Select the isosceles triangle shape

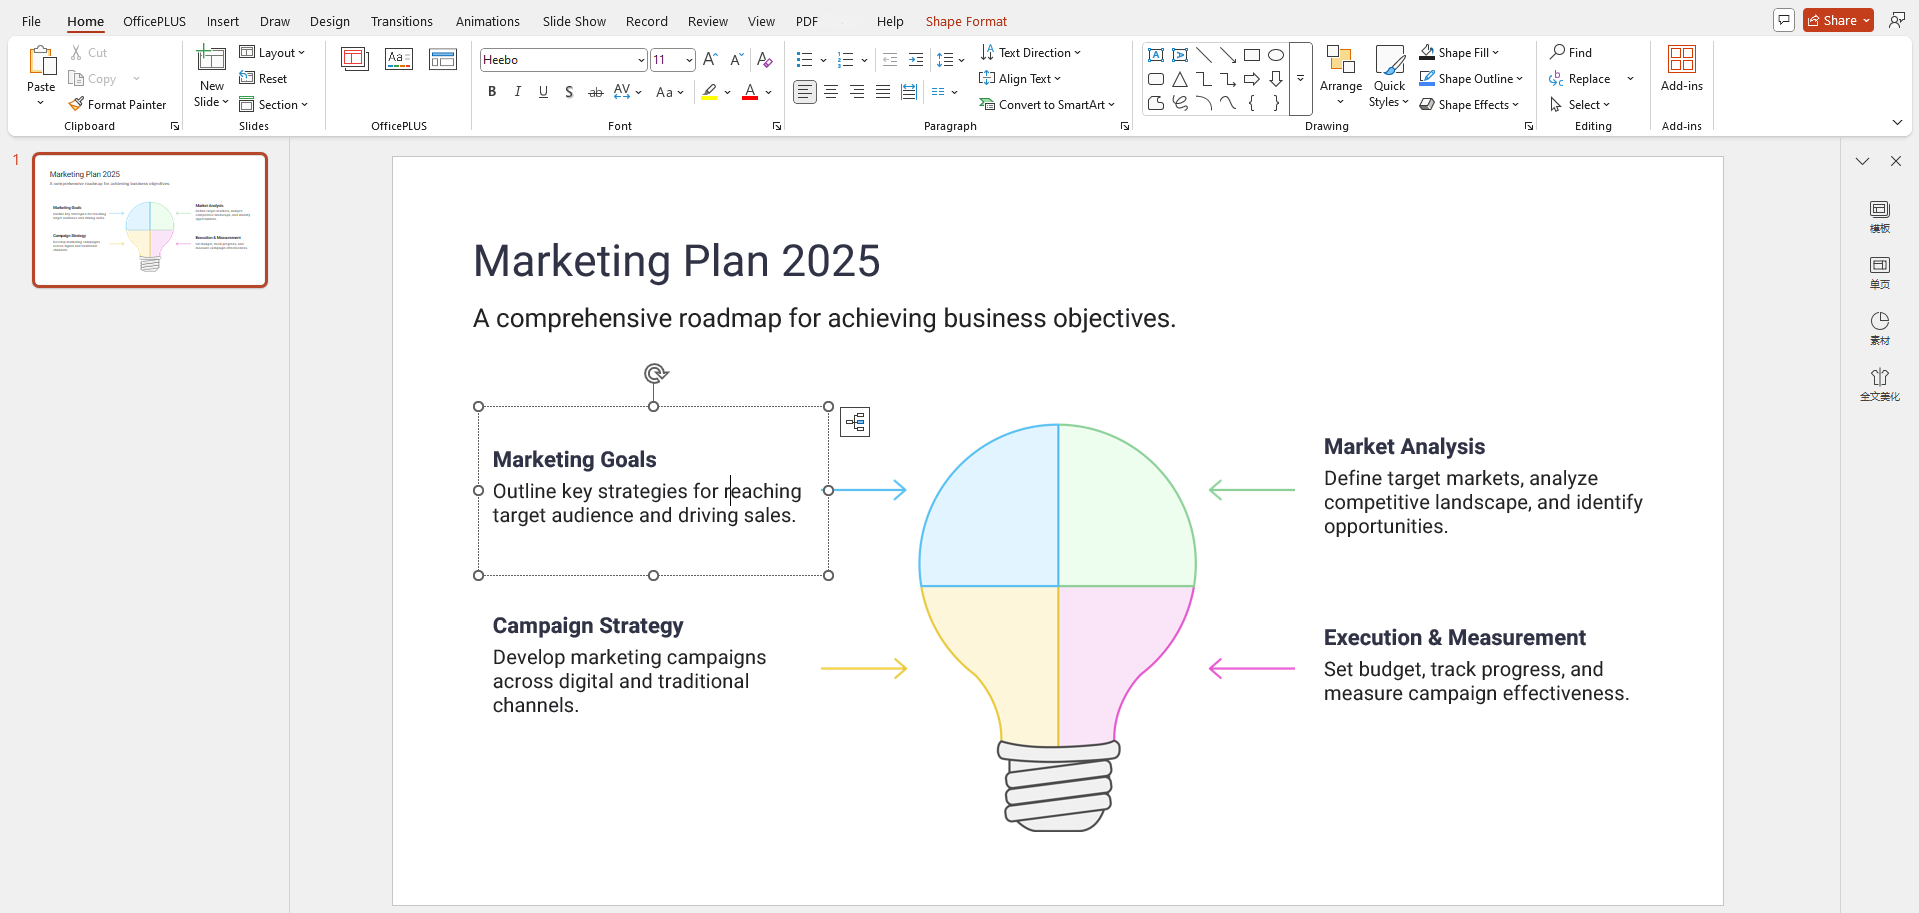[x=1180, y=79]
